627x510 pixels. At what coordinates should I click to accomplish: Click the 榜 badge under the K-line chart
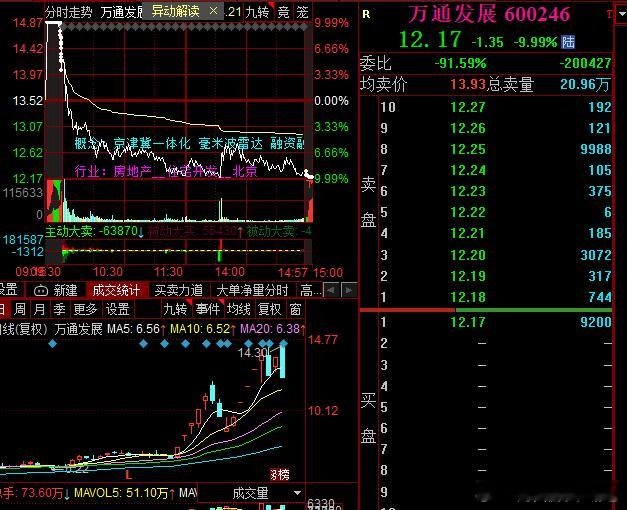click(x=280, y=475)
